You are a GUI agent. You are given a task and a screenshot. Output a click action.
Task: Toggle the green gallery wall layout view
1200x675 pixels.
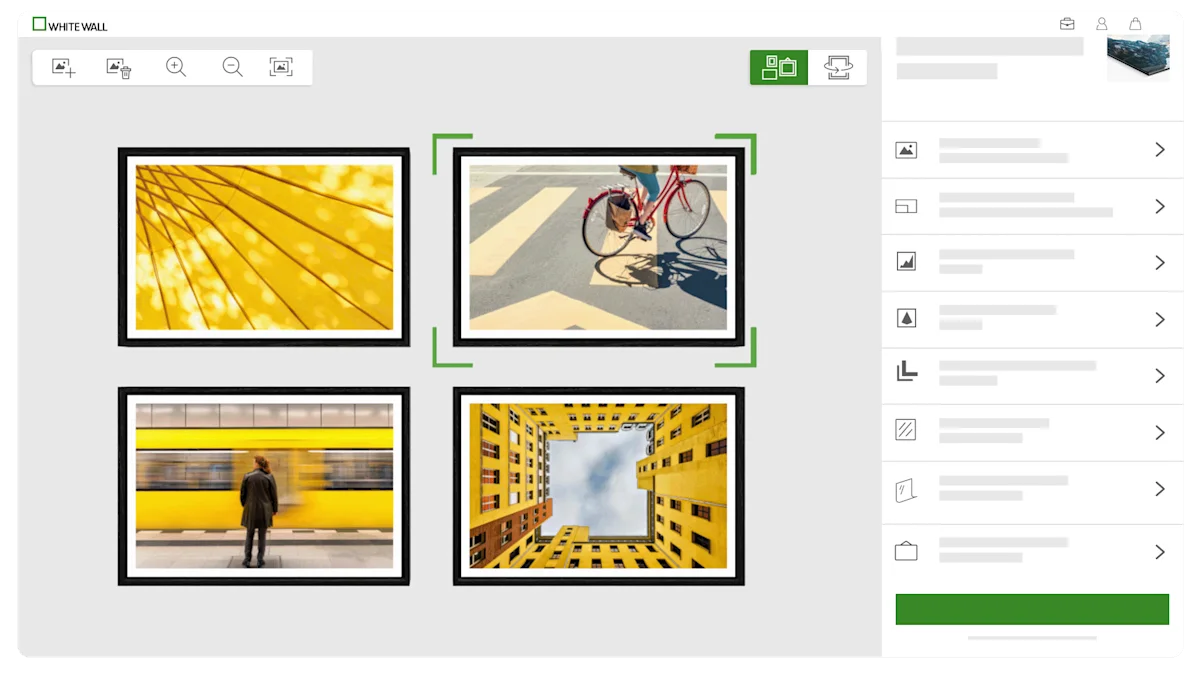pos(779,67)
